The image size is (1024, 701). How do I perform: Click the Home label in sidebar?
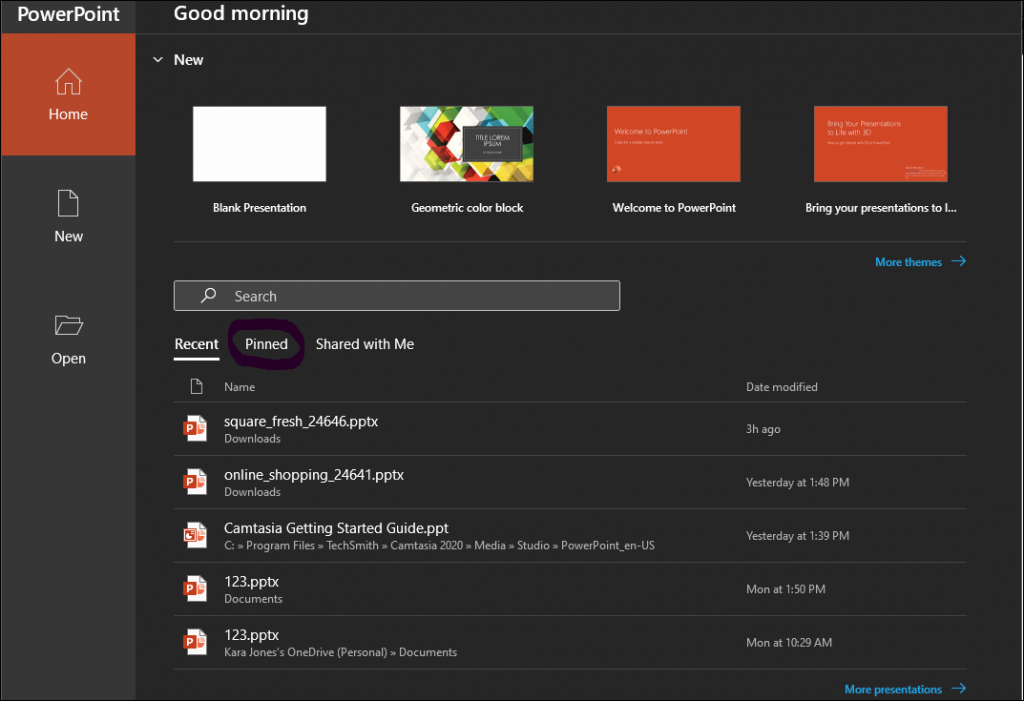point(68,114)
